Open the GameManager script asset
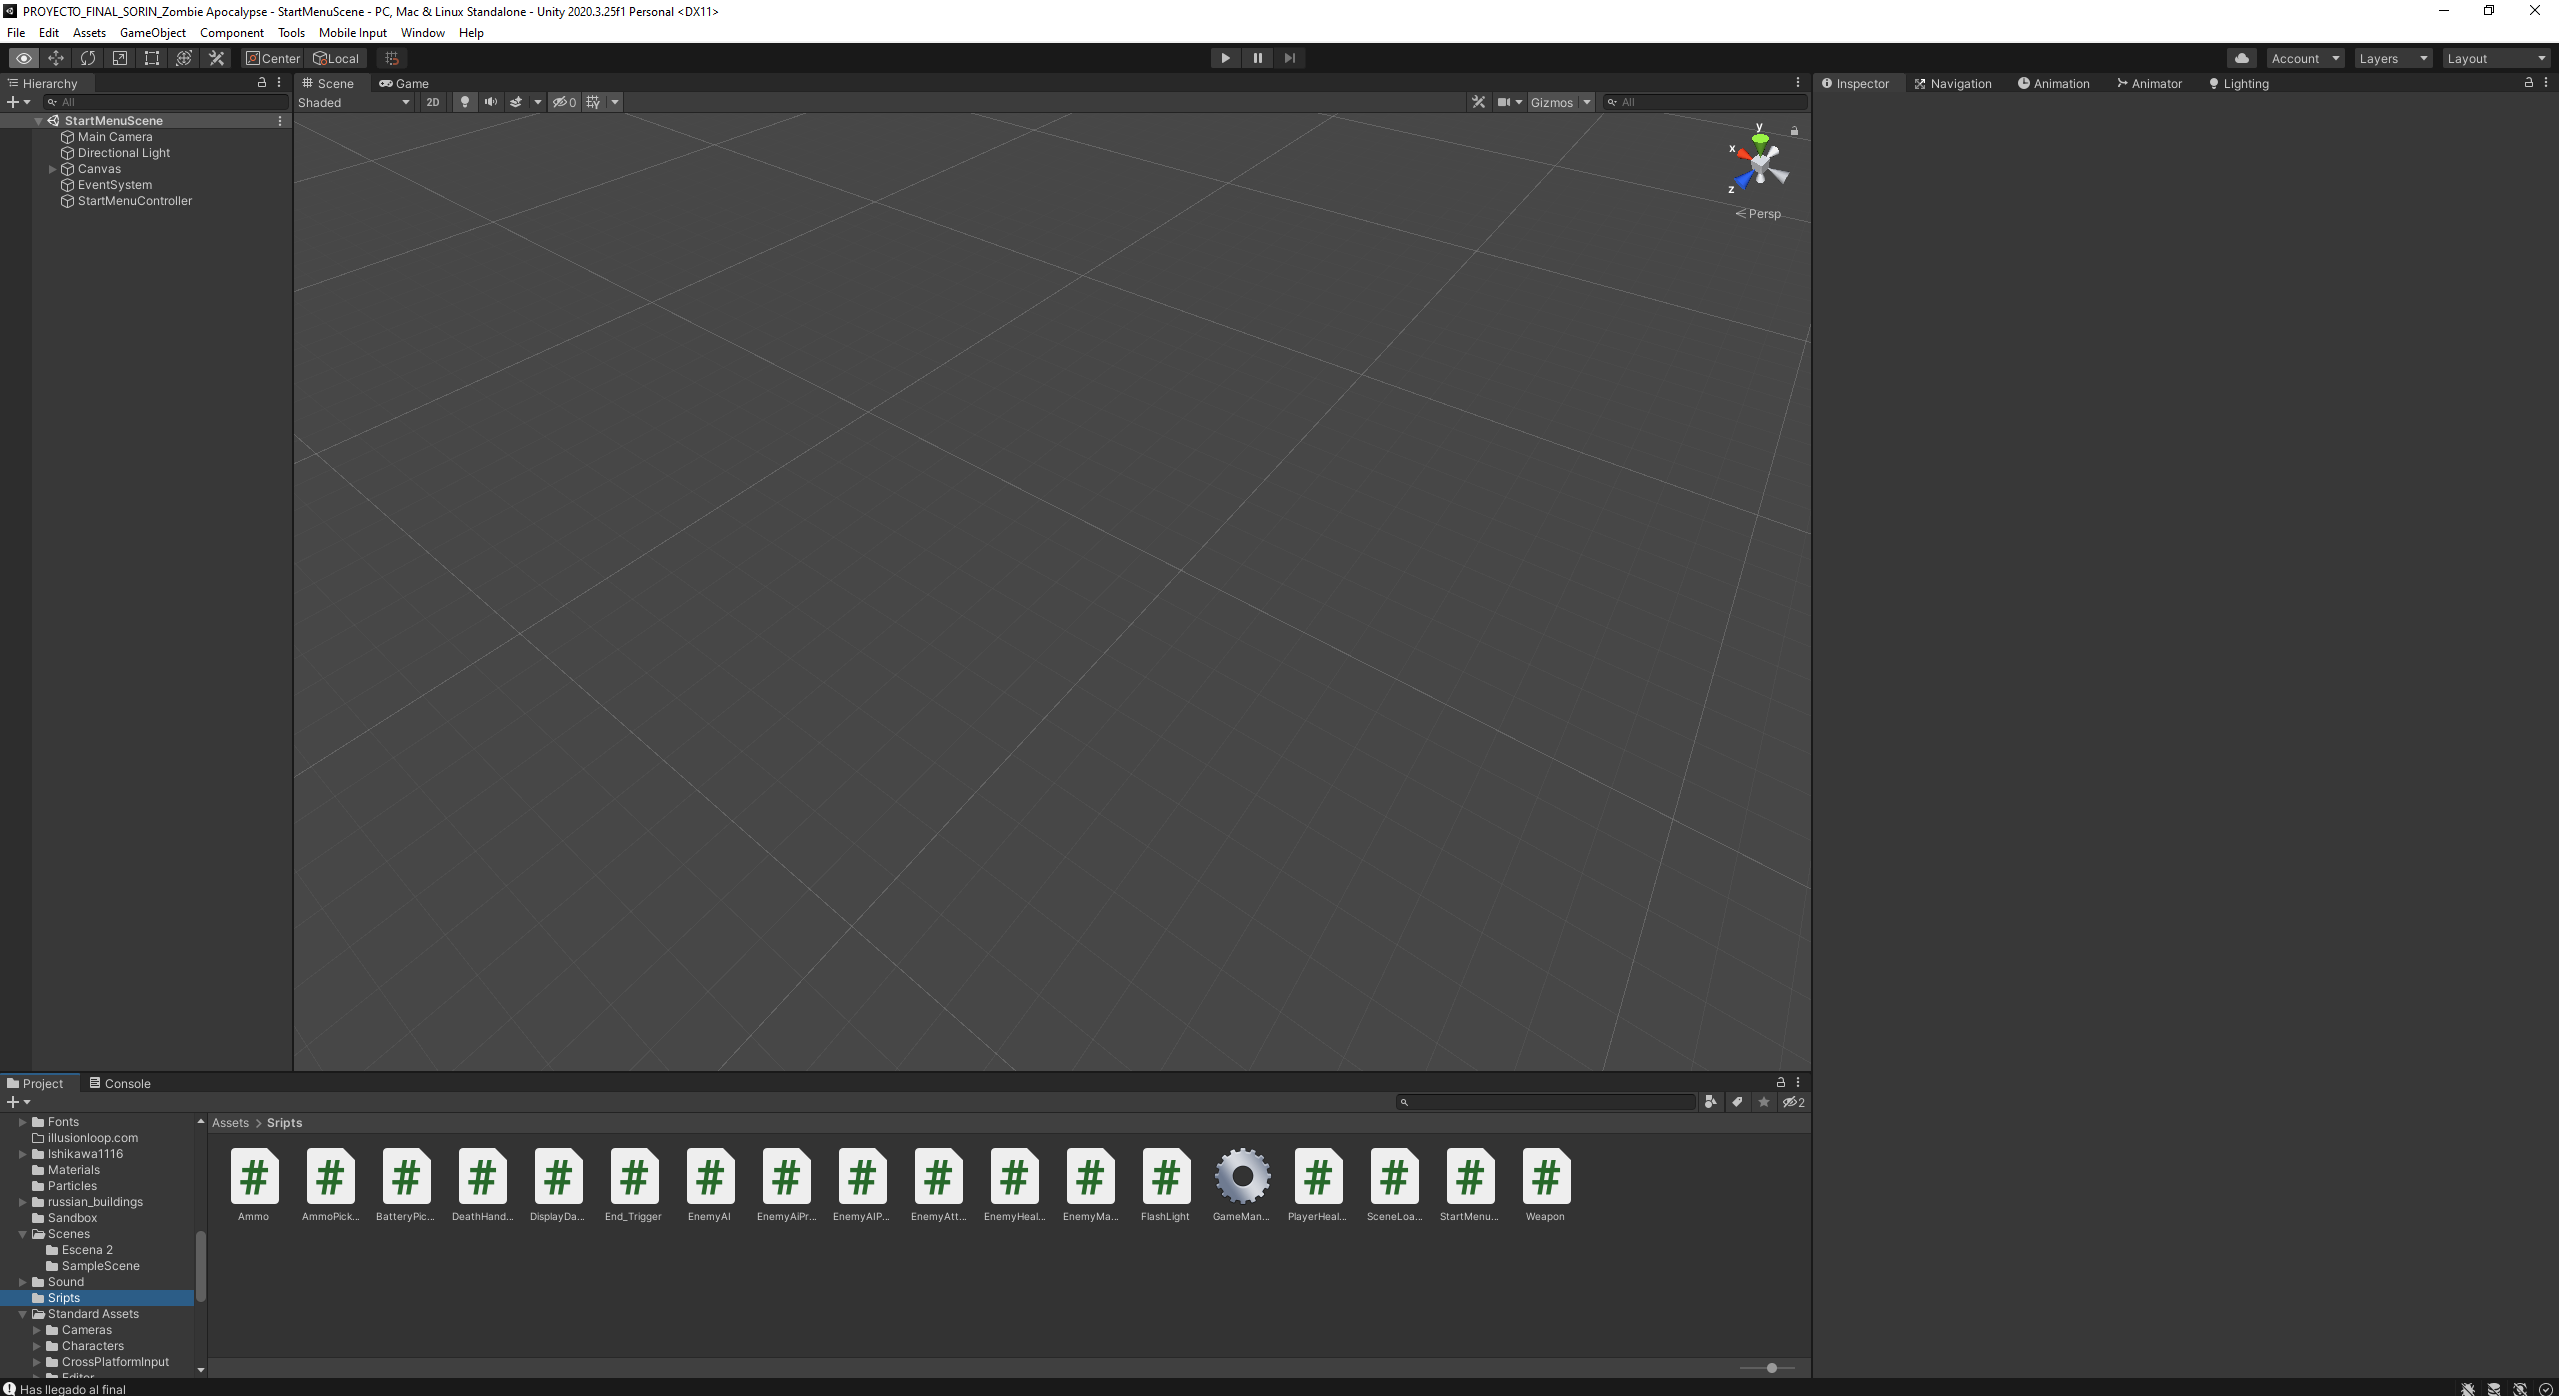The image size is (2559, 1396). click(1241, 1177)
